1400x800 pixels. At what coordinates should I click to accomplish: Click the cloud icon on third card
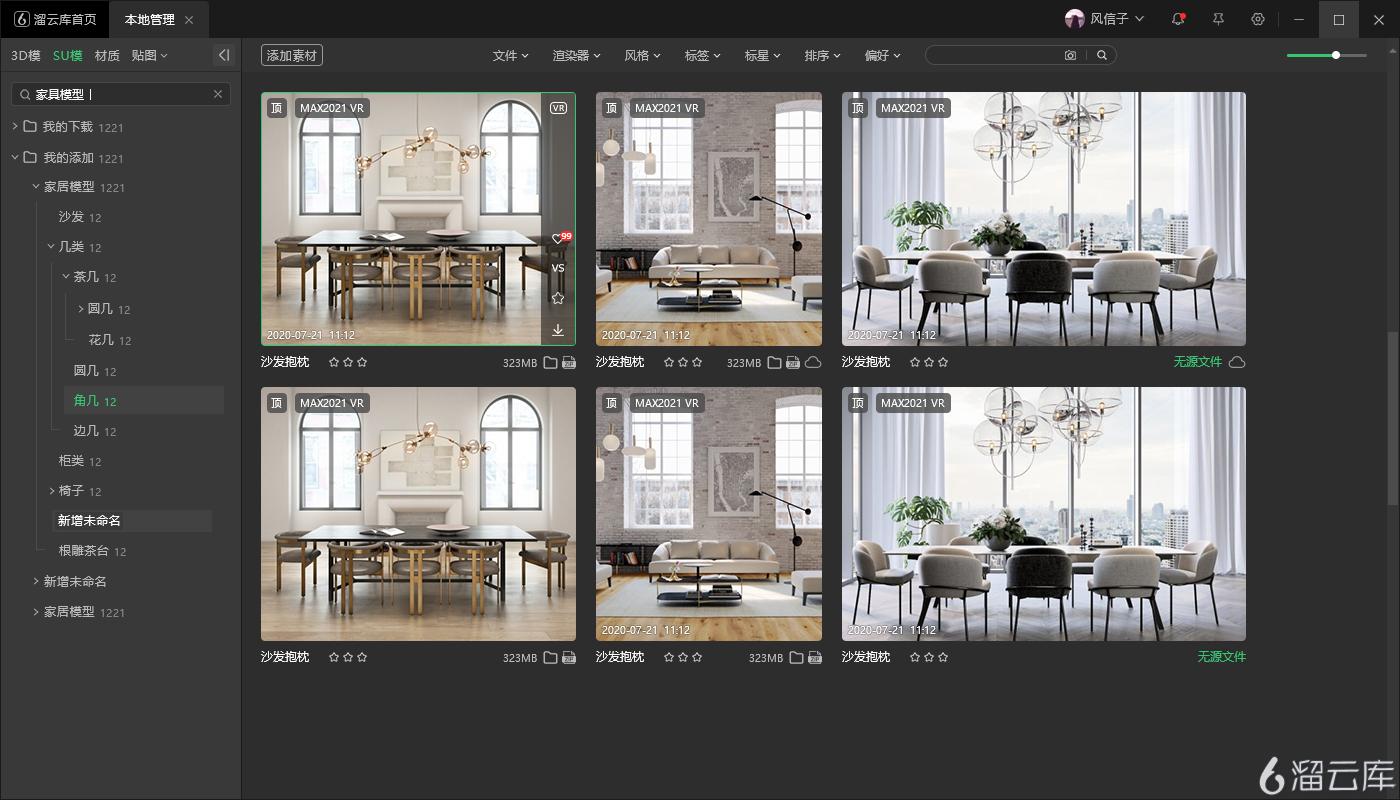pos(1237,362)
